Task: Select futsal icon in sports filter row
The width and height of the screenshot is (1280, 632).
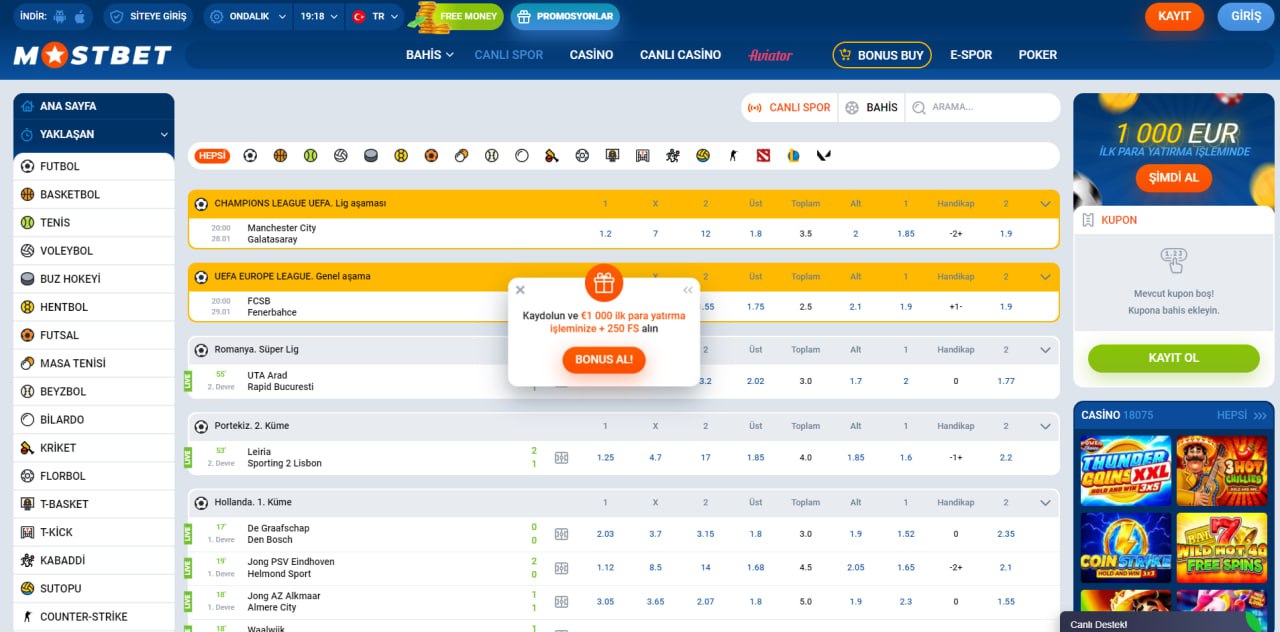Action: click(x=431, y=156)
